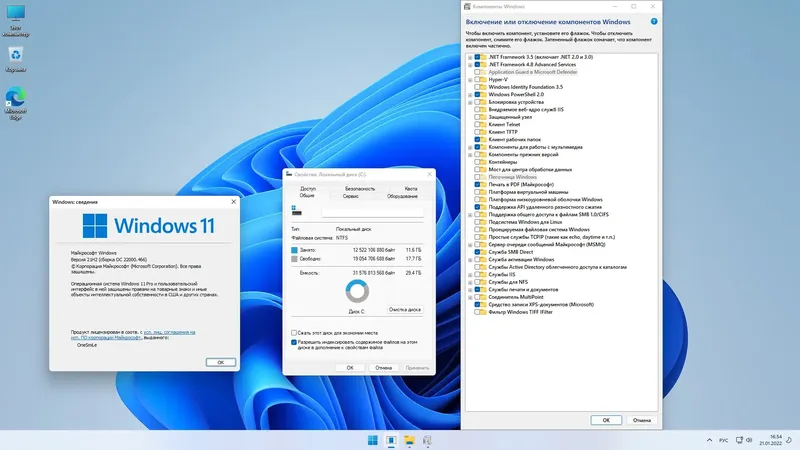Screen dimensions: 800x450
Task: Open the This PC desktop icon
Action: pos(16,20)
